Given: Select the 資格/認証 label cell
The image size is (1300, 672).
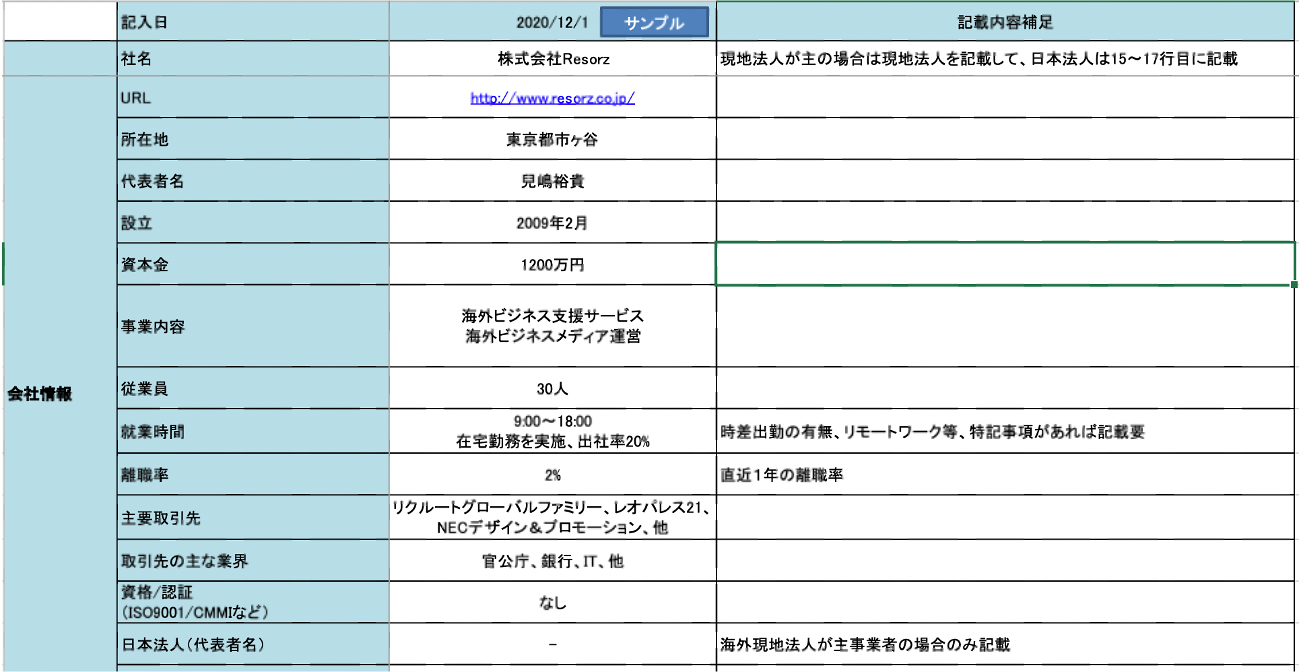Looking at the screenshot, I should click(252, 603).
